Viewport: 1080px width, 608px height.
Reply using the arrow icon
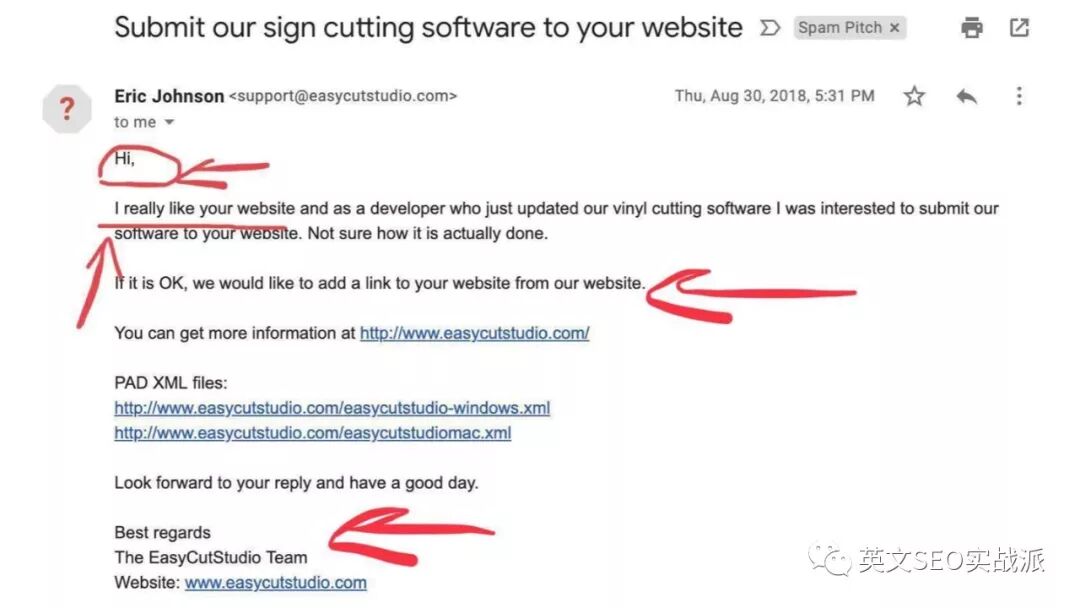coord(966,96)
